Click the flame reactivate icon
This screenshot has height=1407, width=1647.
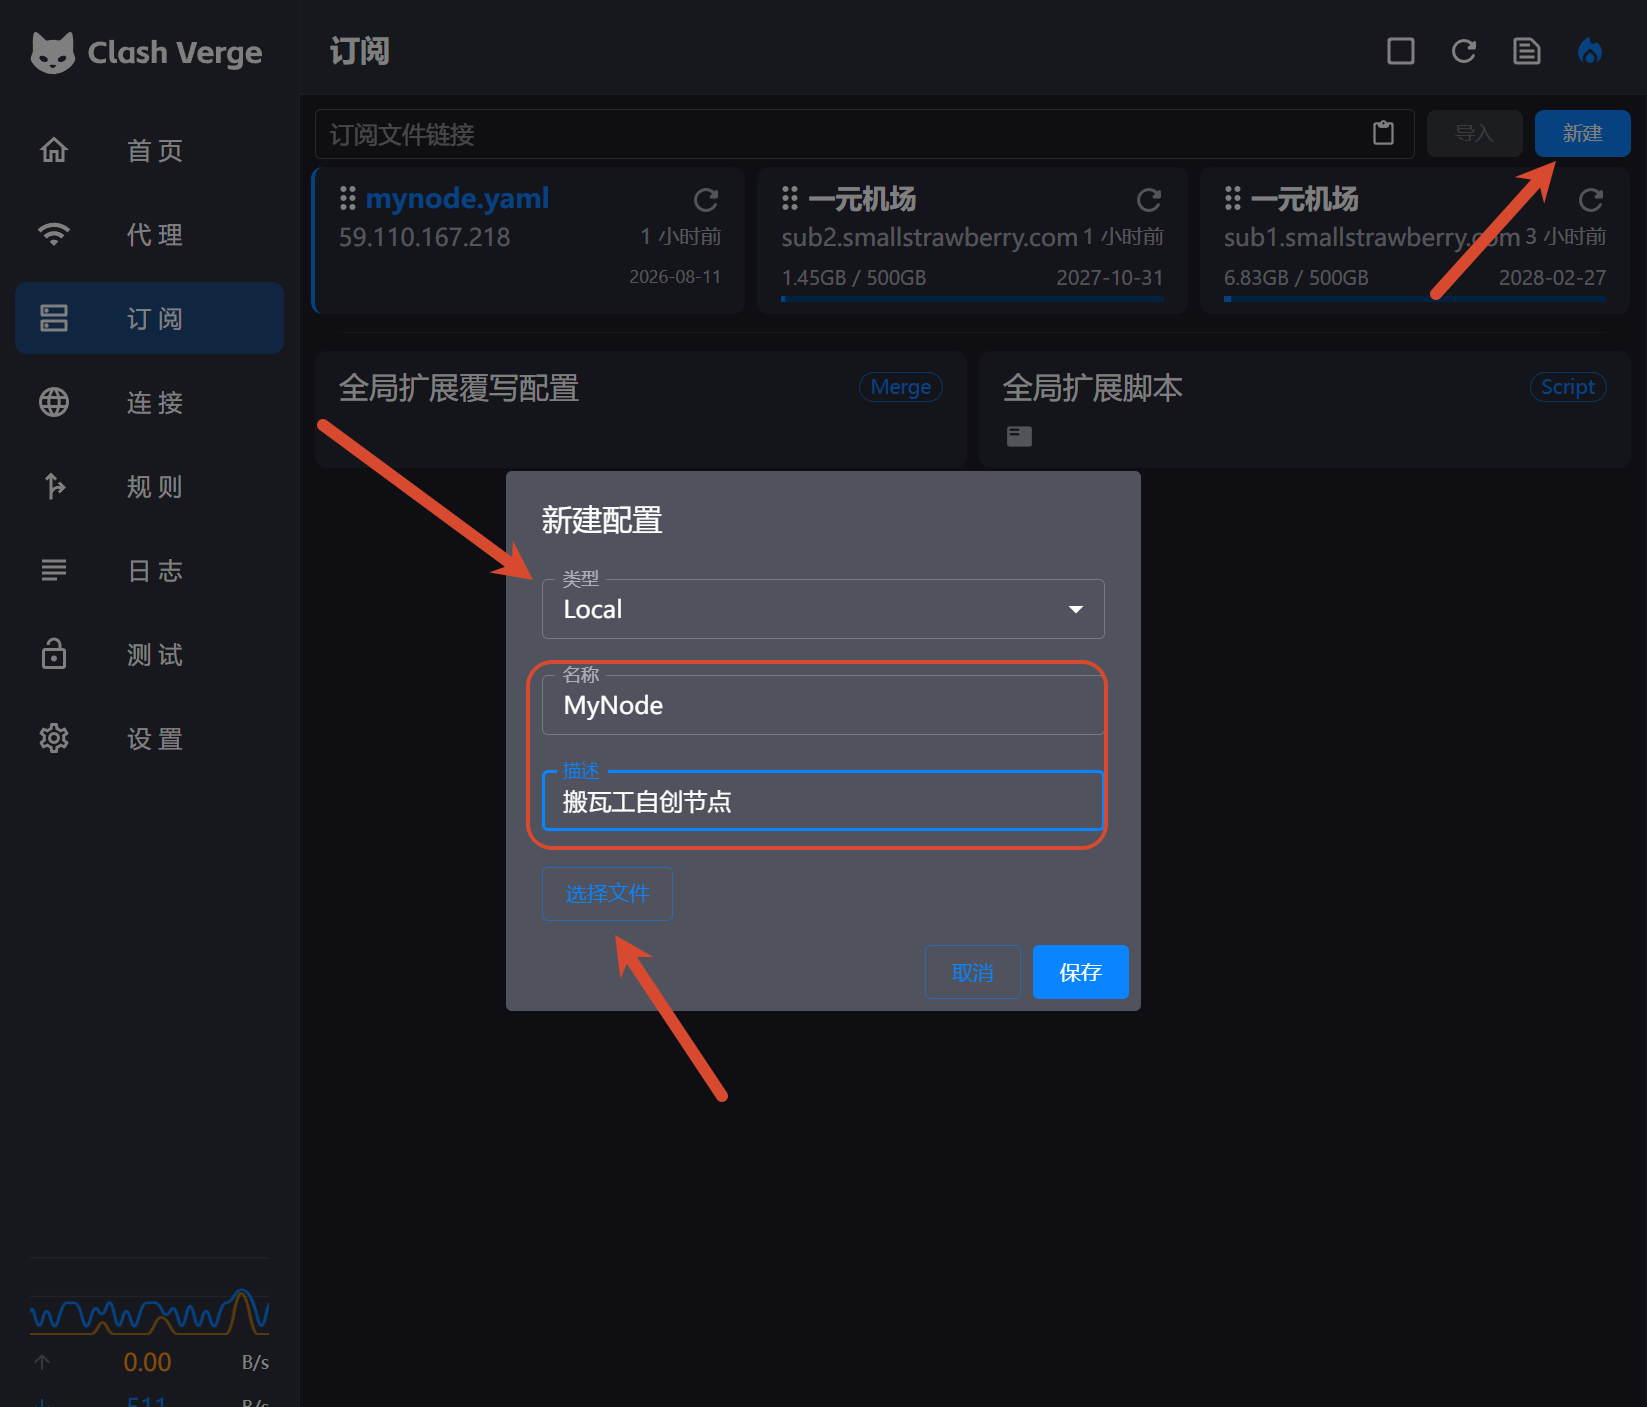(x=1590, y=51)
